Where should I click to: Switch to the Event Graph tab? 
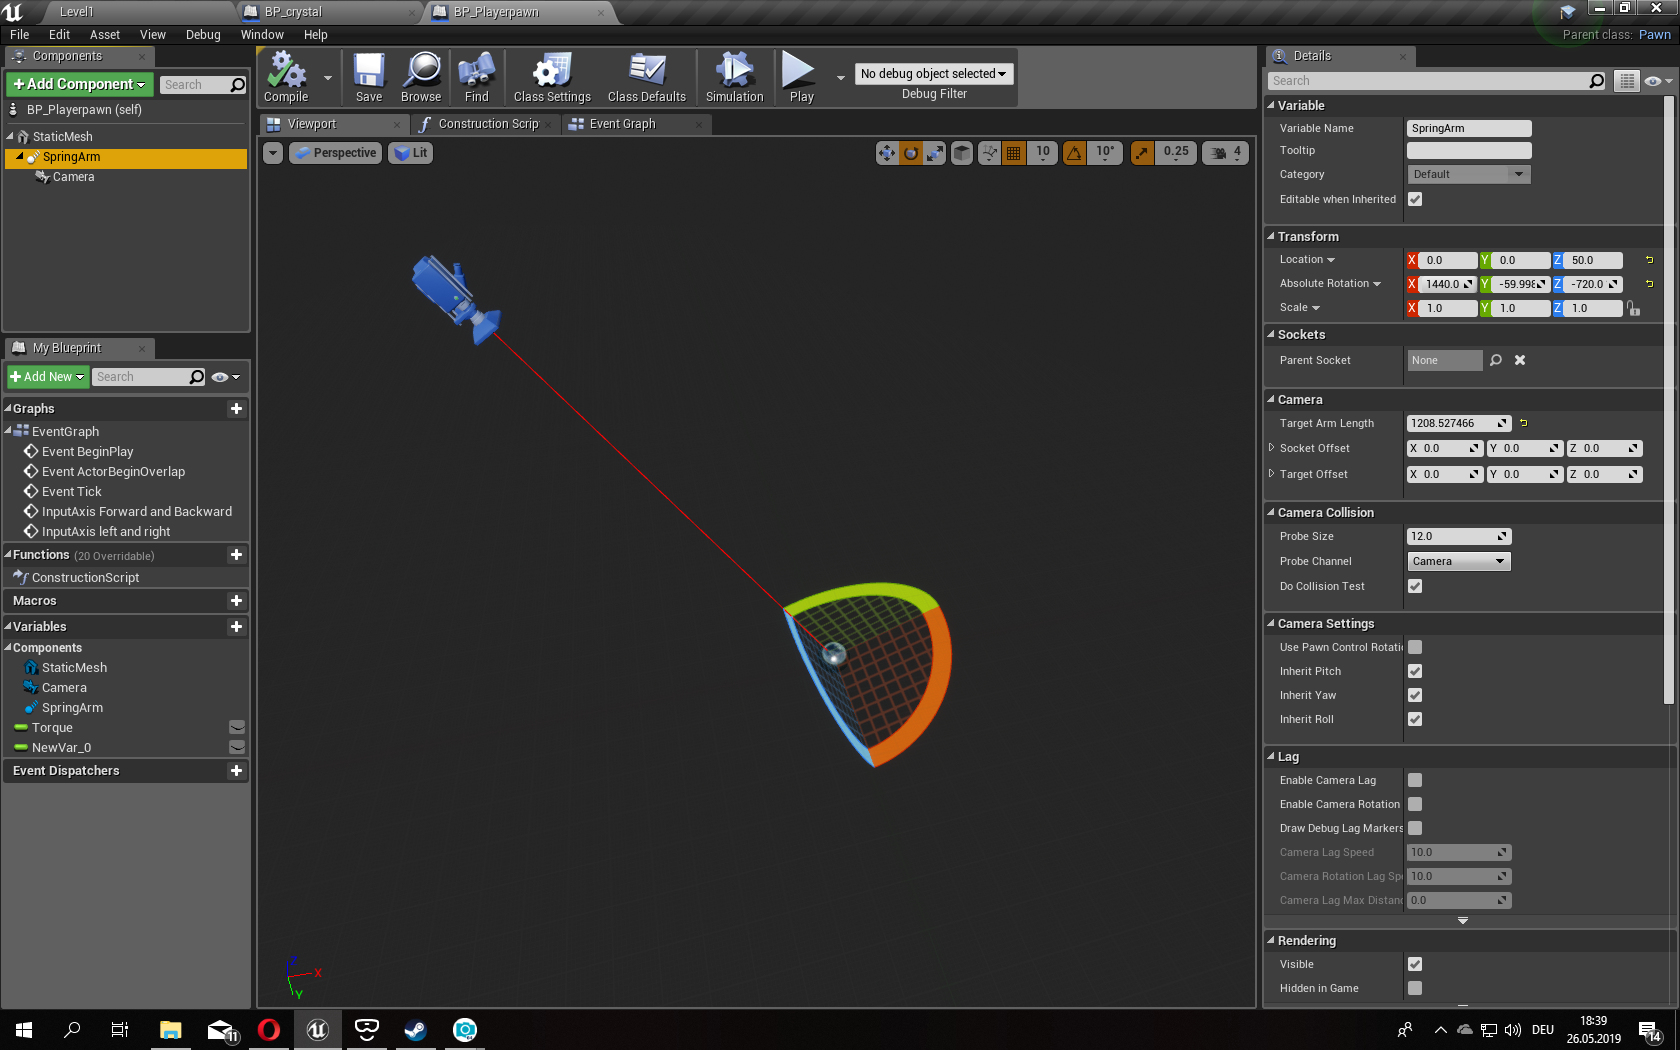[x=622, y=124]
